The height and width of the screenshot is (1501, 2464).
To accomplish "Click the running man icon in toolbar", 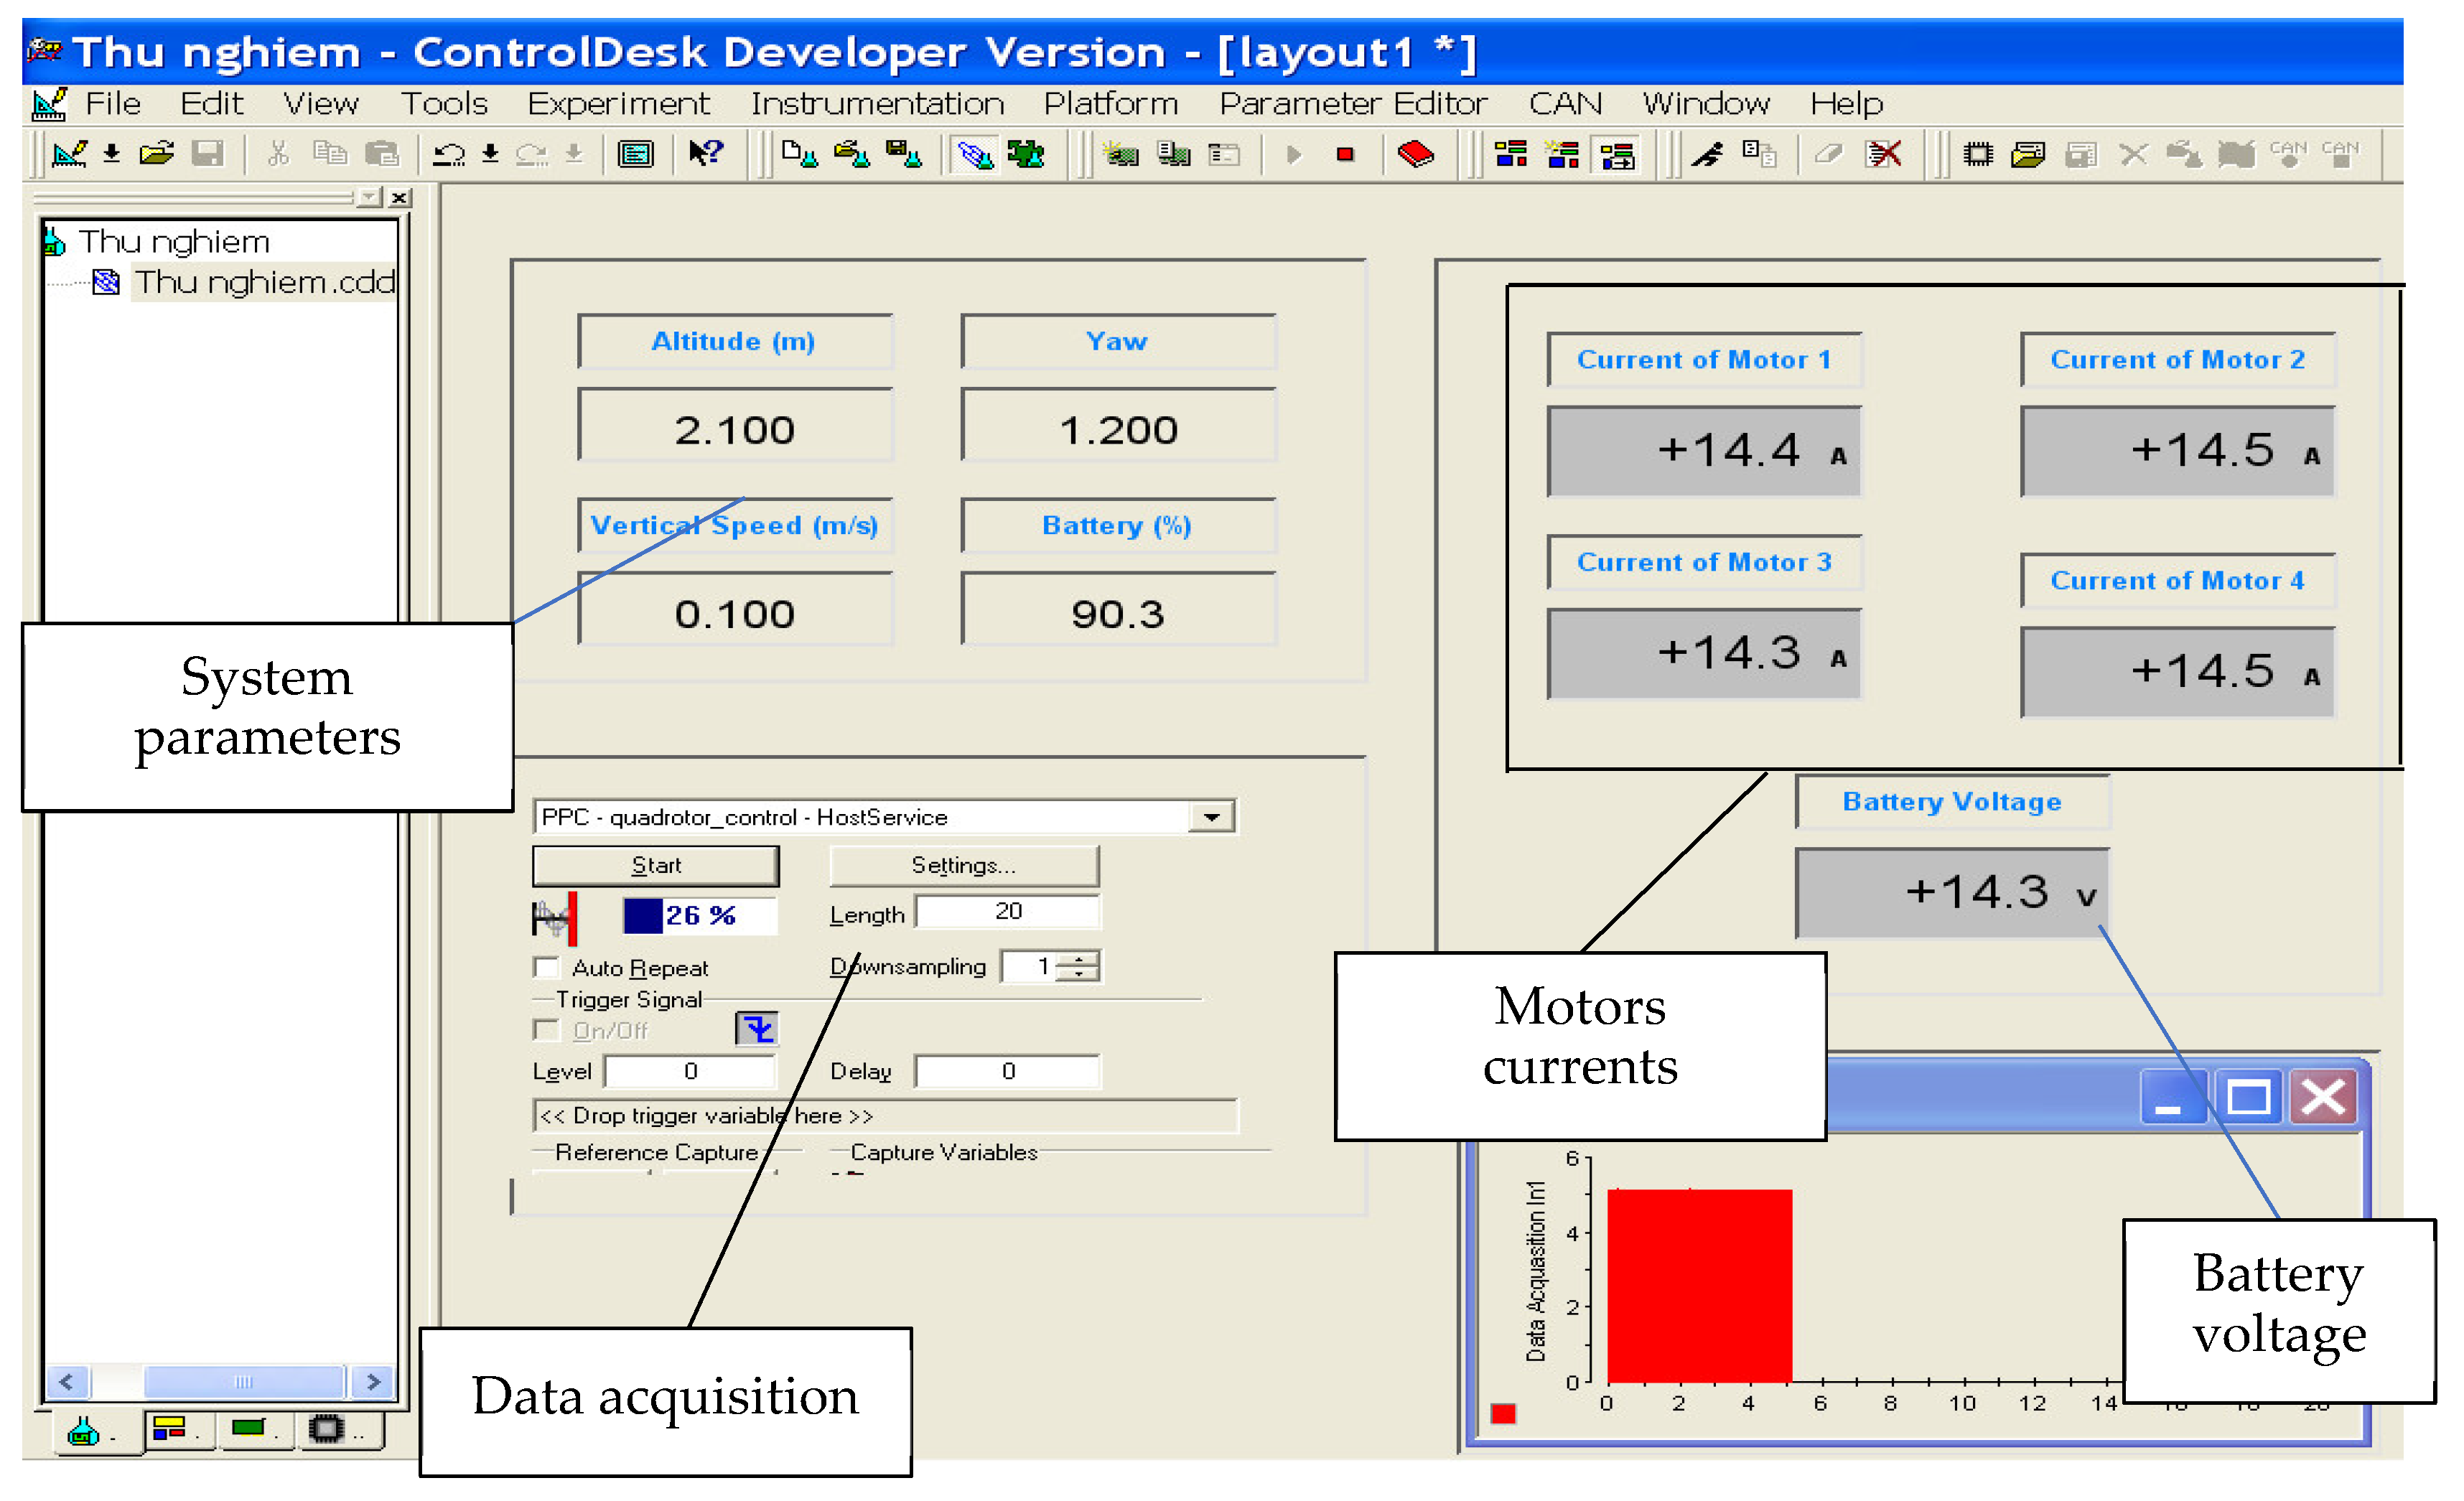I will (1707, 154).
